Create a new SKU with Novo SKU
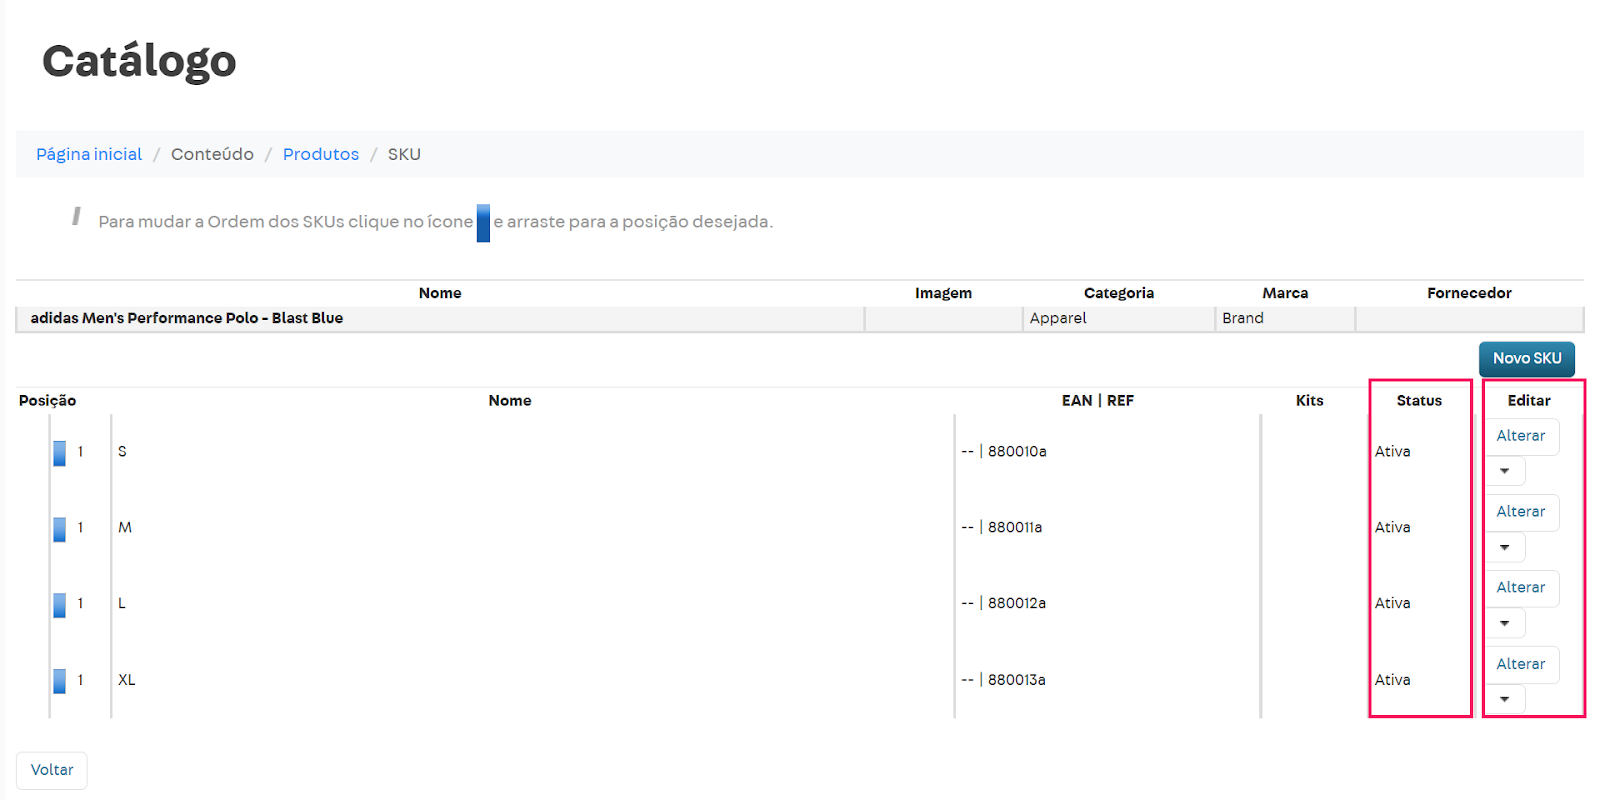 1526,358
